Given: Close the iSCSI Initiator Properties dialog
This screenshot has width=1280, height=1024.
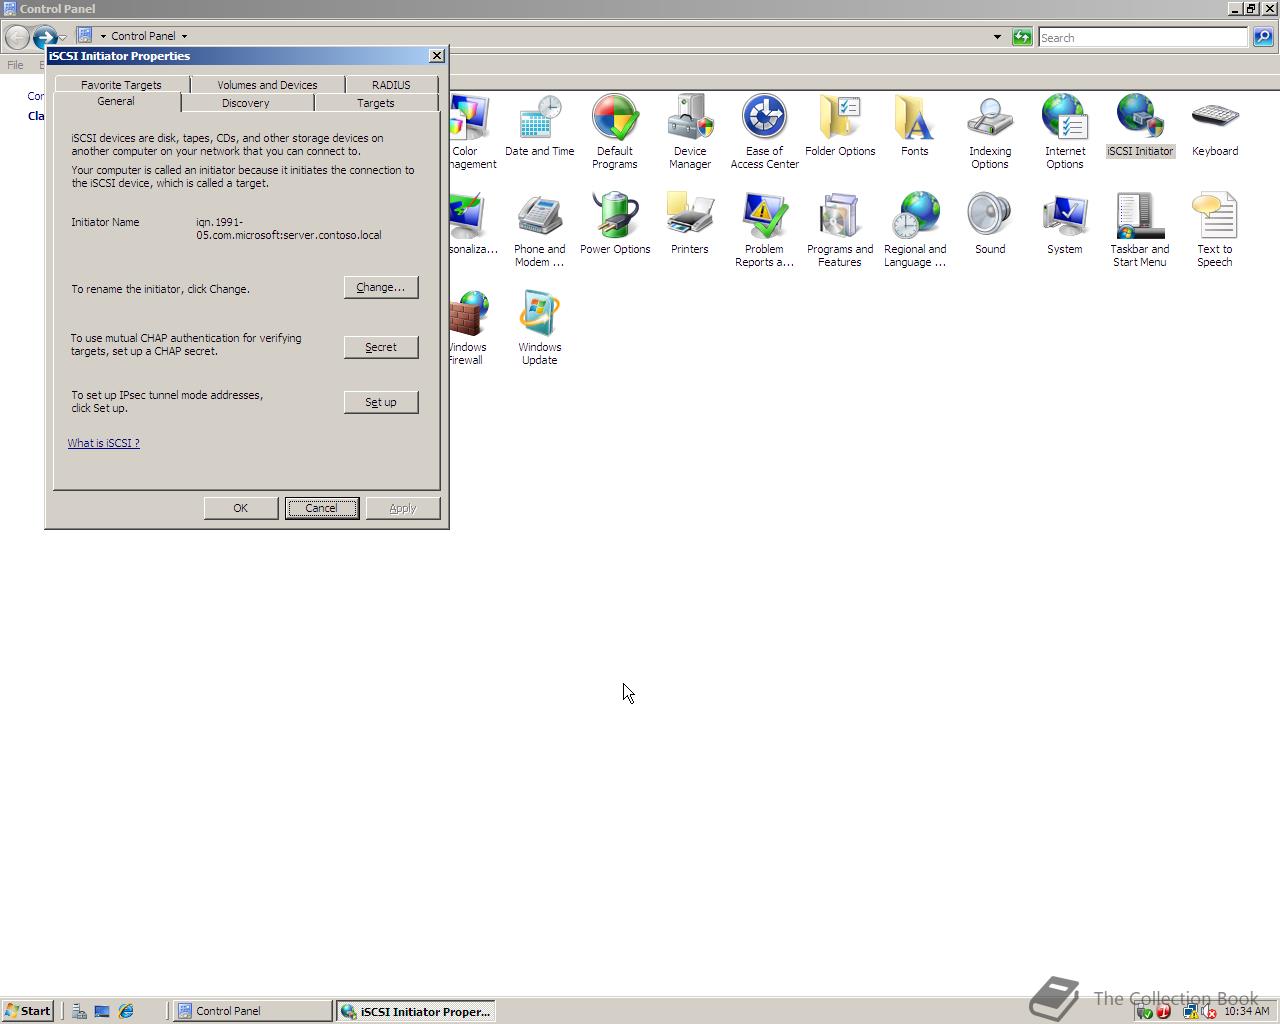Looking at the screenshot, I should pos(436,56).
